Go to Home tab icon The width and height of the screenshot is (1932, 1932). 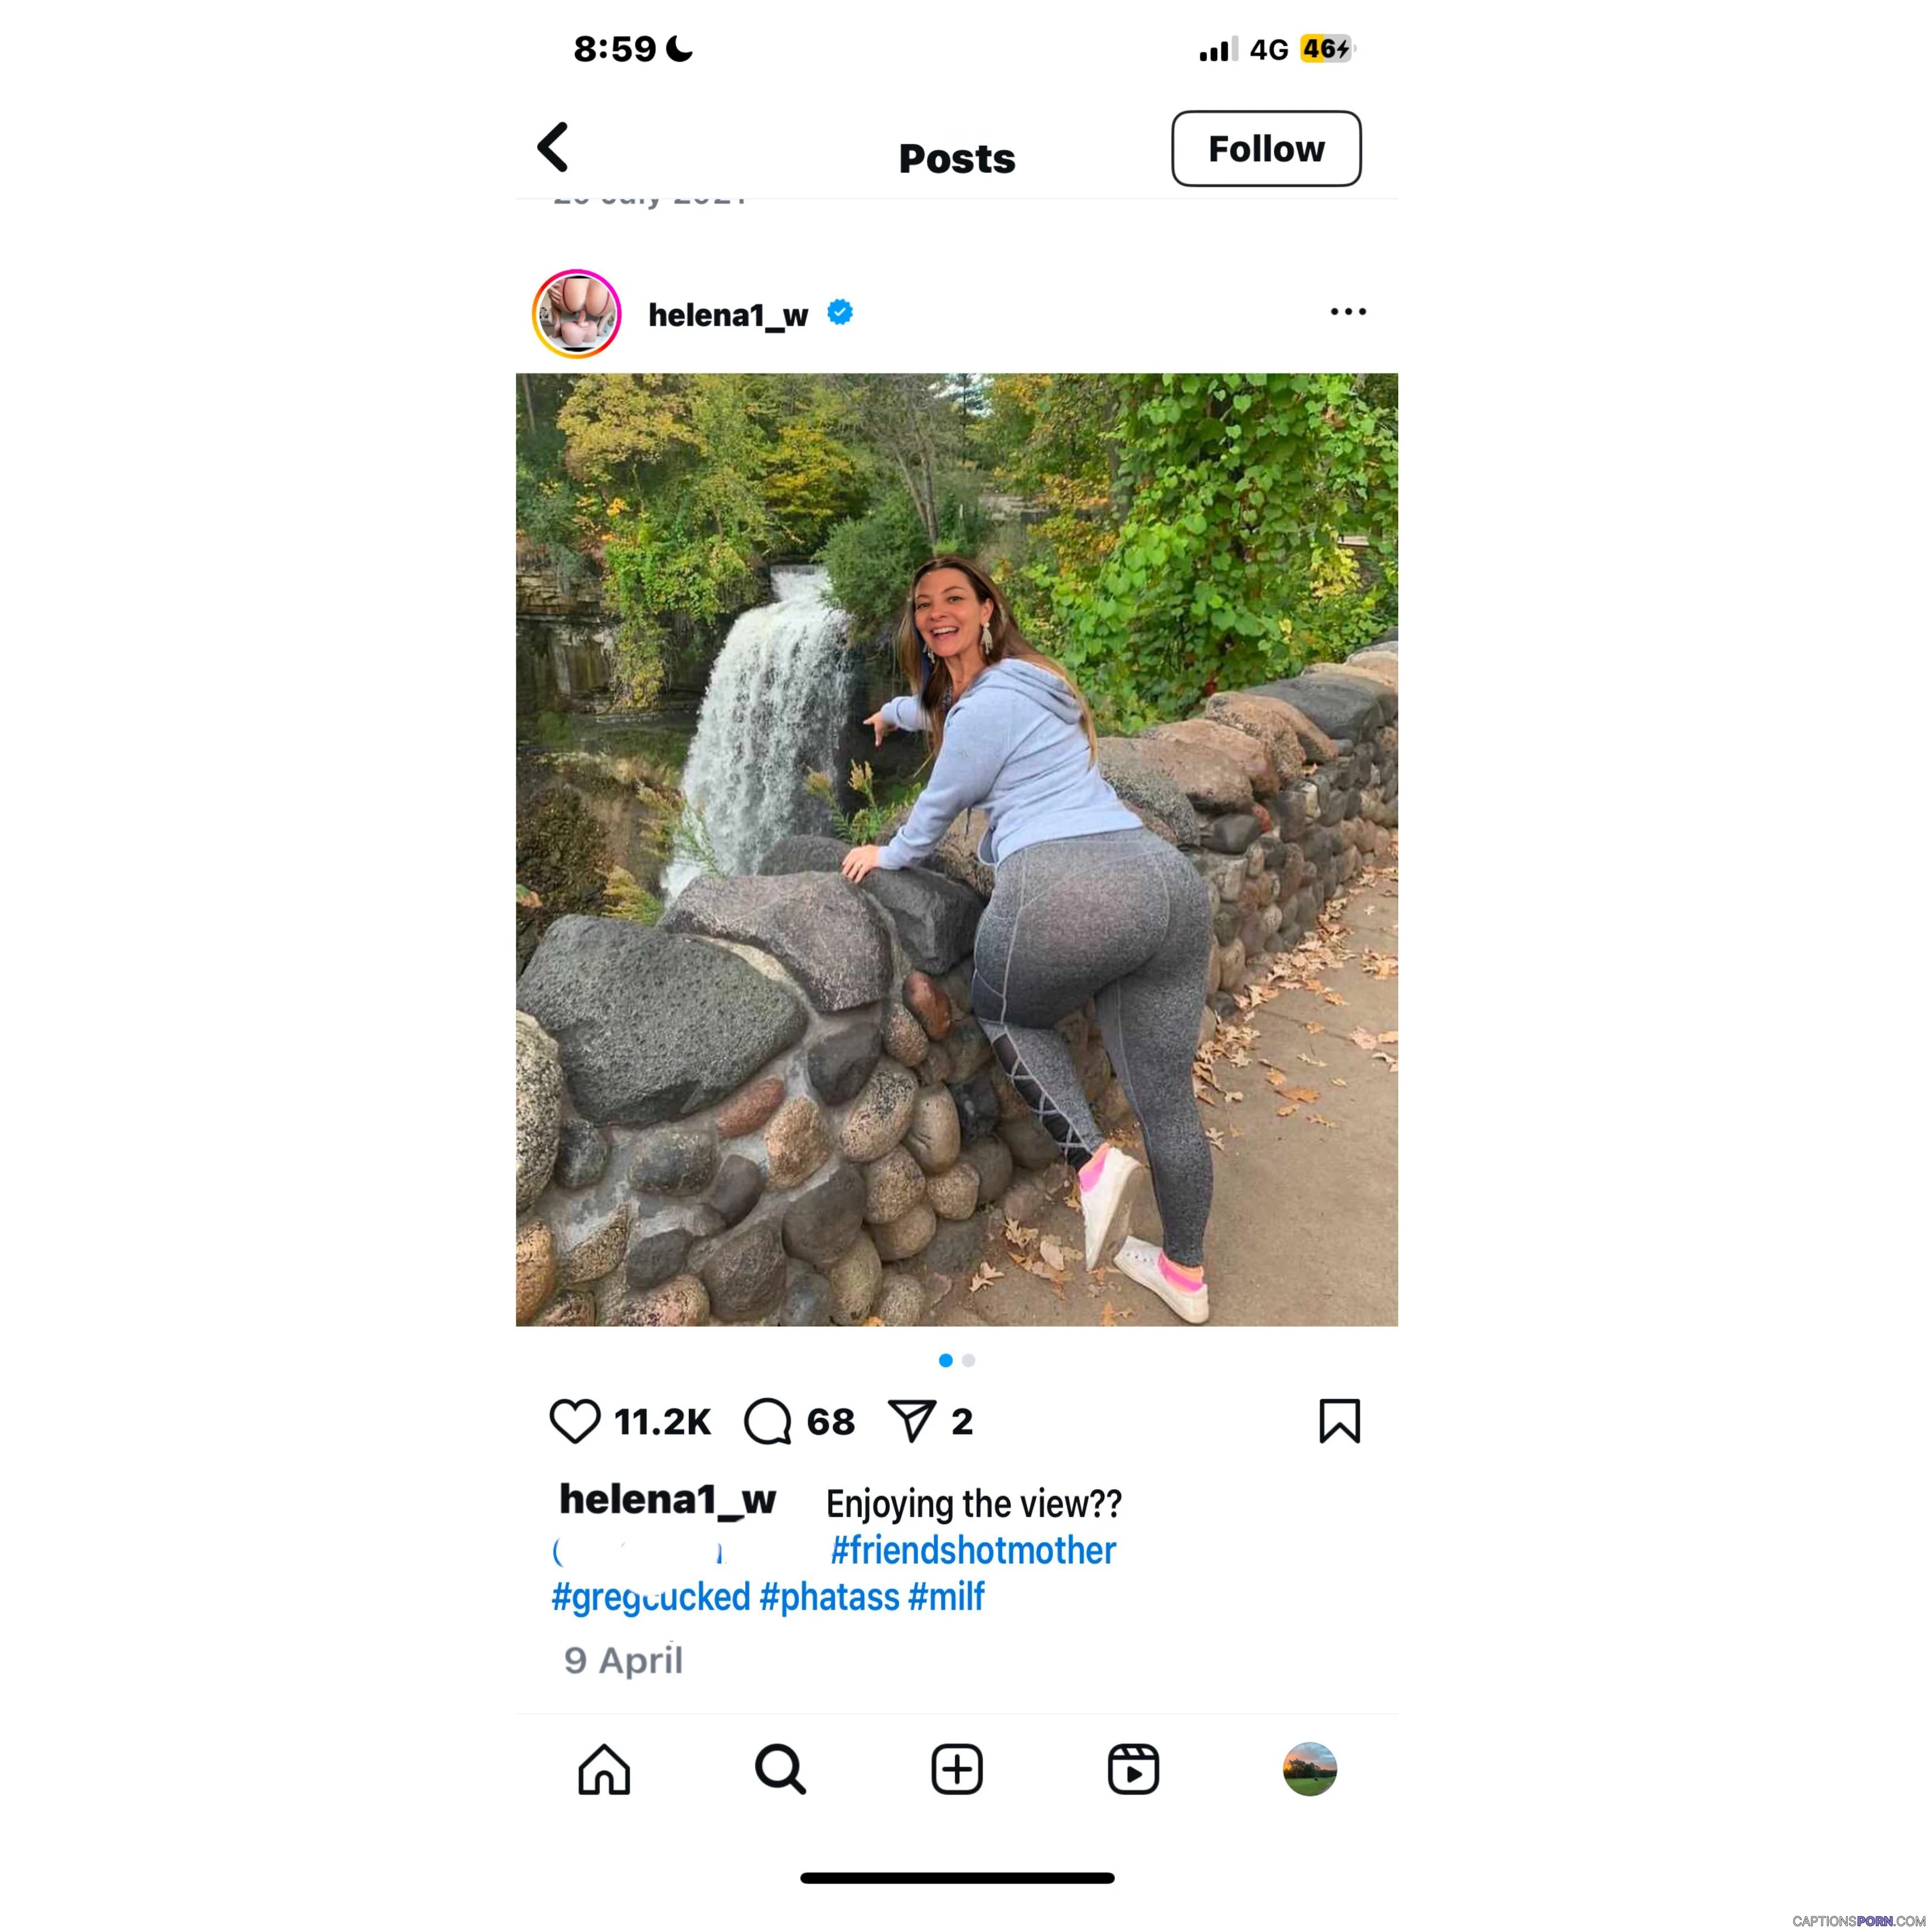[x=604, y=1769]
